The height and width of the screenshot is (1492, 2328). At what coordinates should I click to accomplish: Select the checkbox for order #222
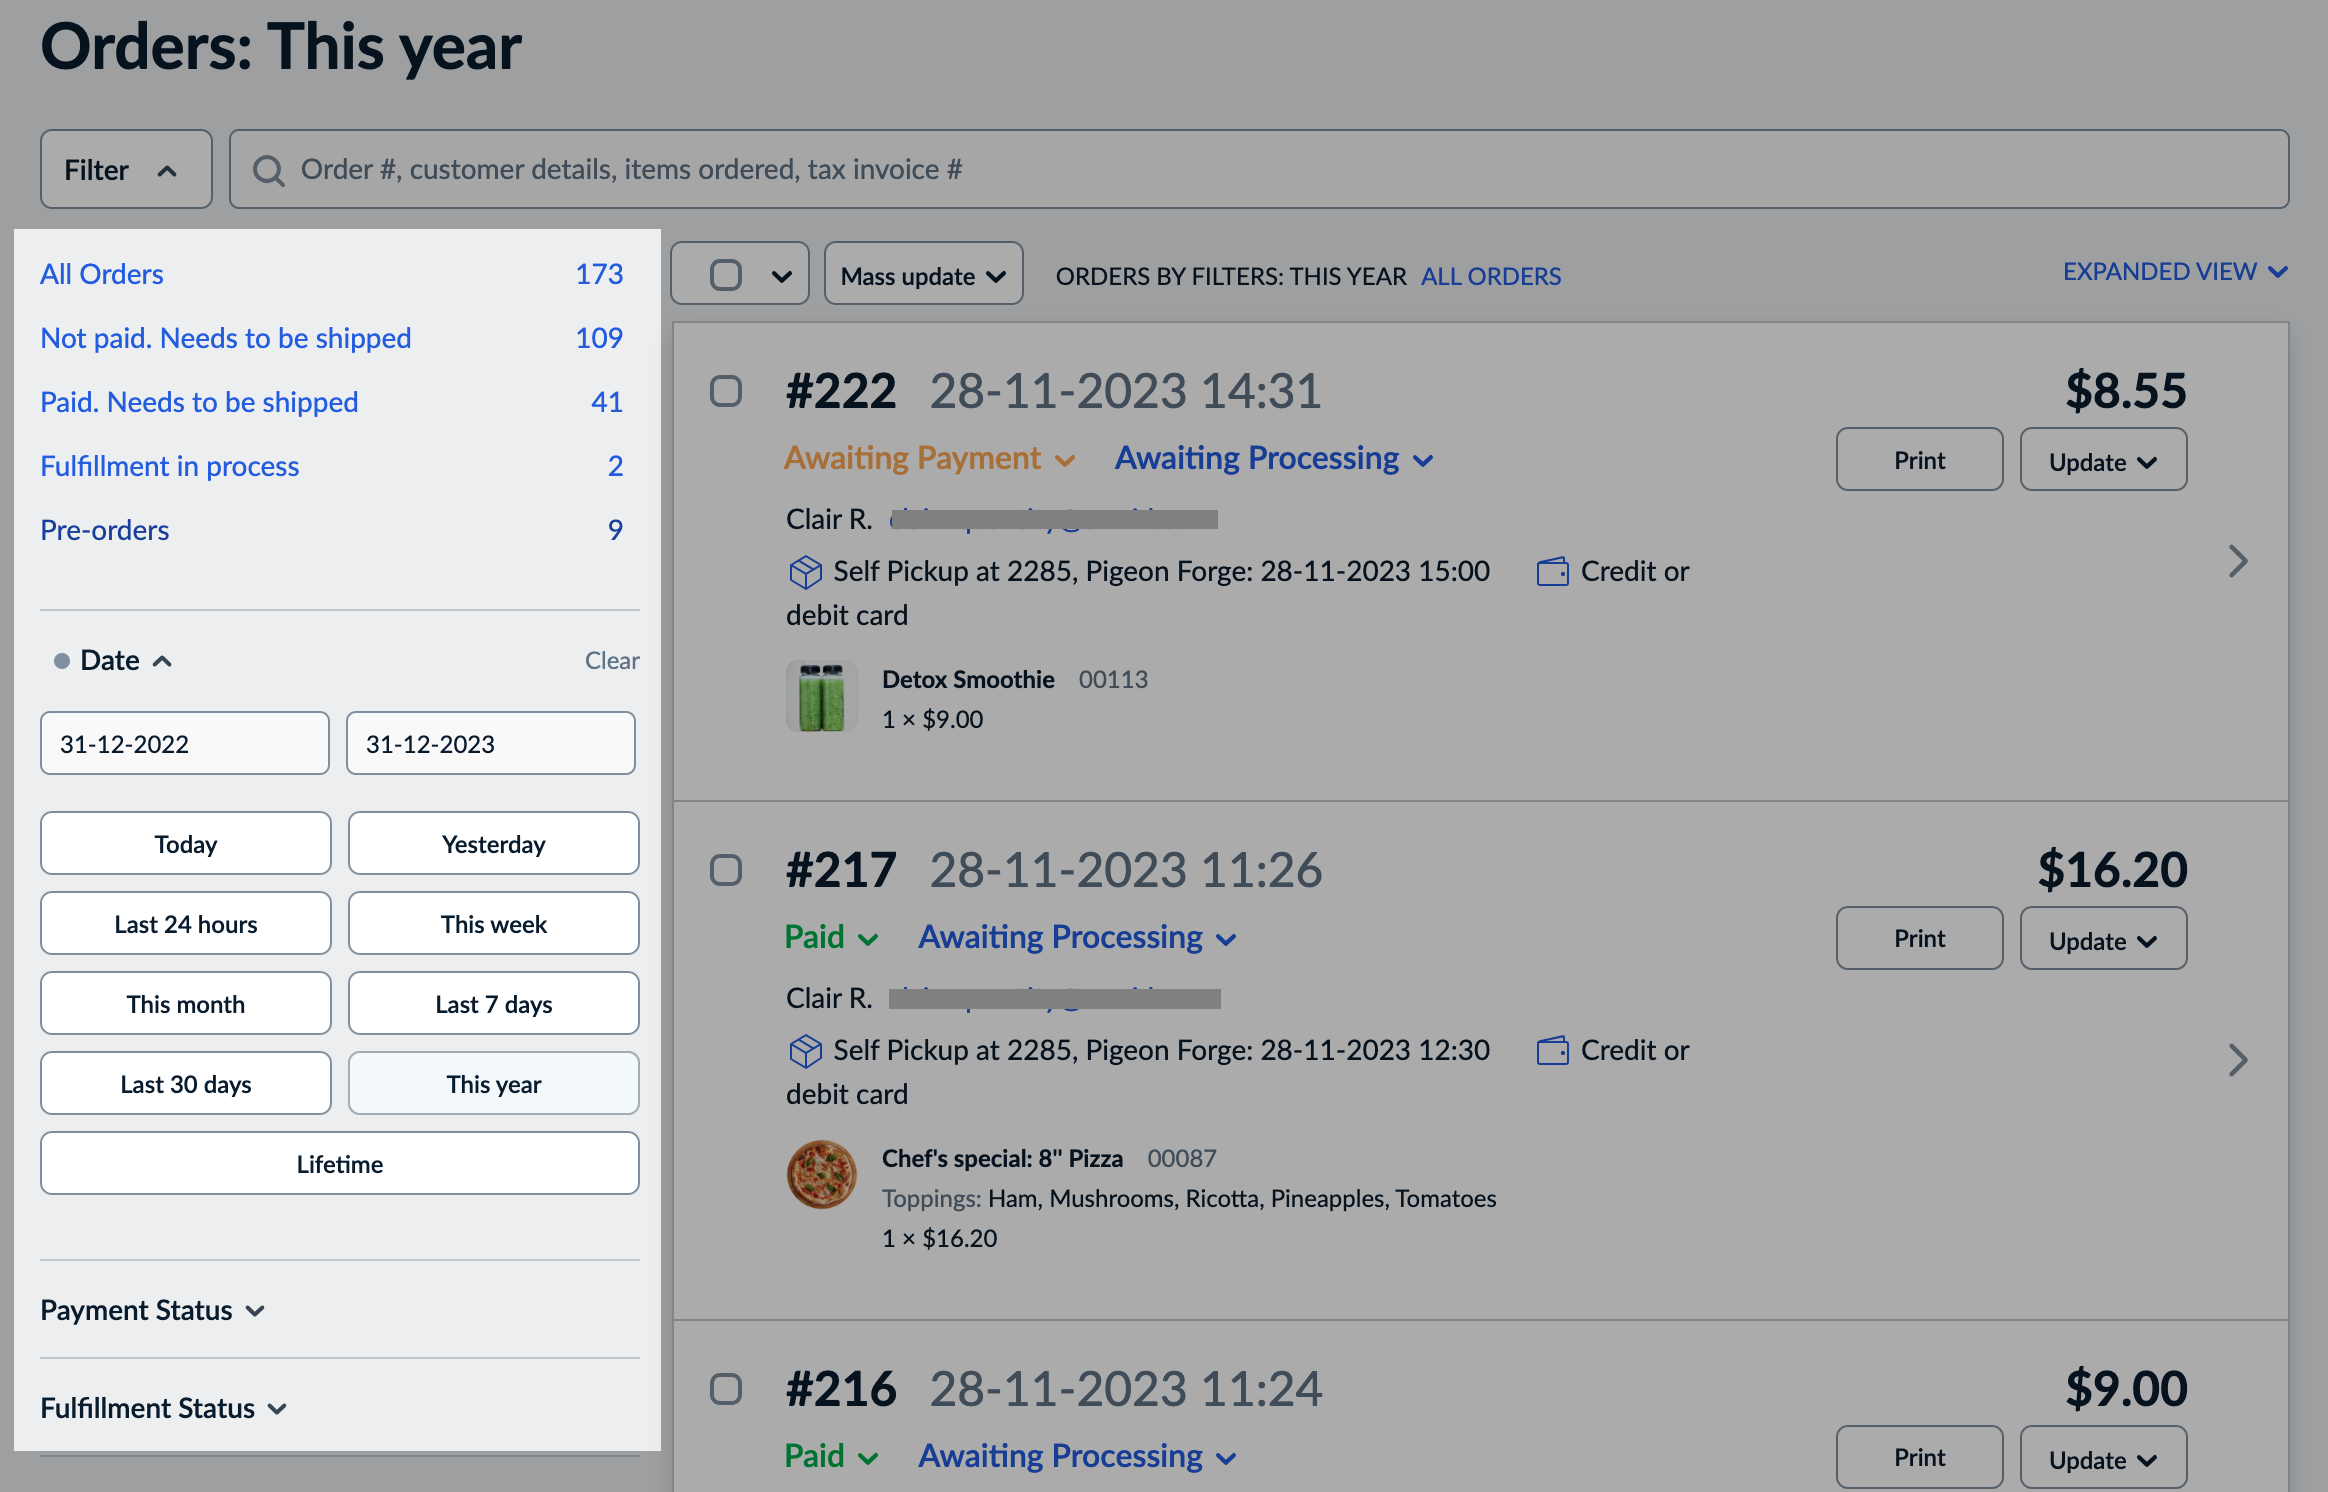coord(726,391)
